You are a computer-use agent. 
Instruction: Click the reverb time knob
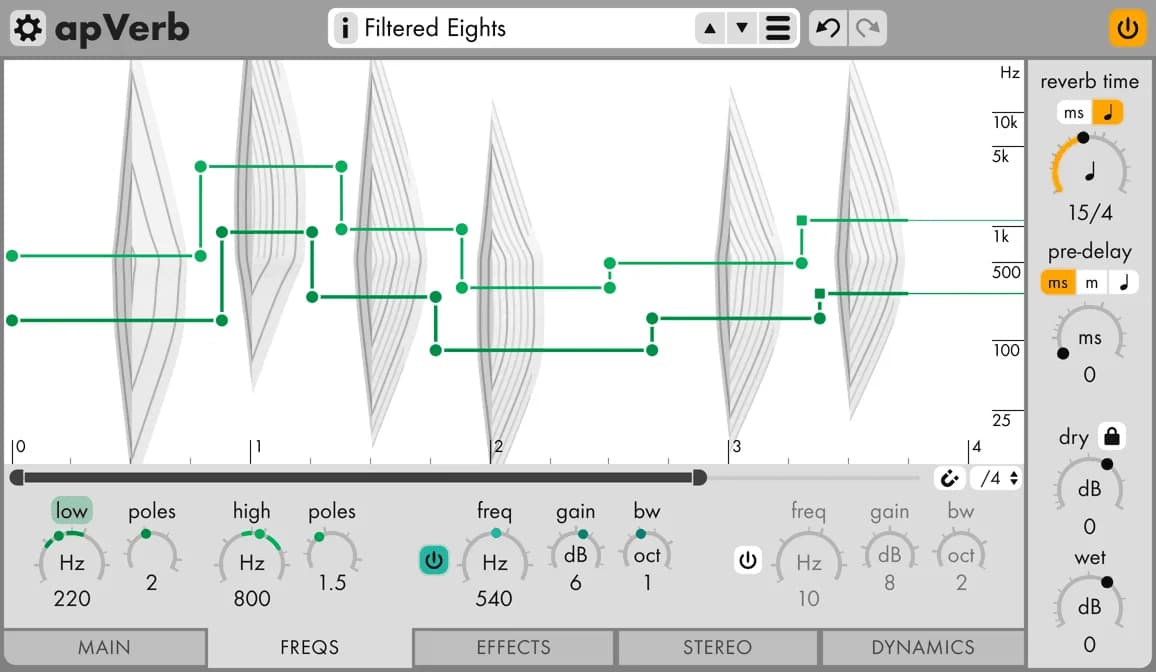[x=1089, y=170]
